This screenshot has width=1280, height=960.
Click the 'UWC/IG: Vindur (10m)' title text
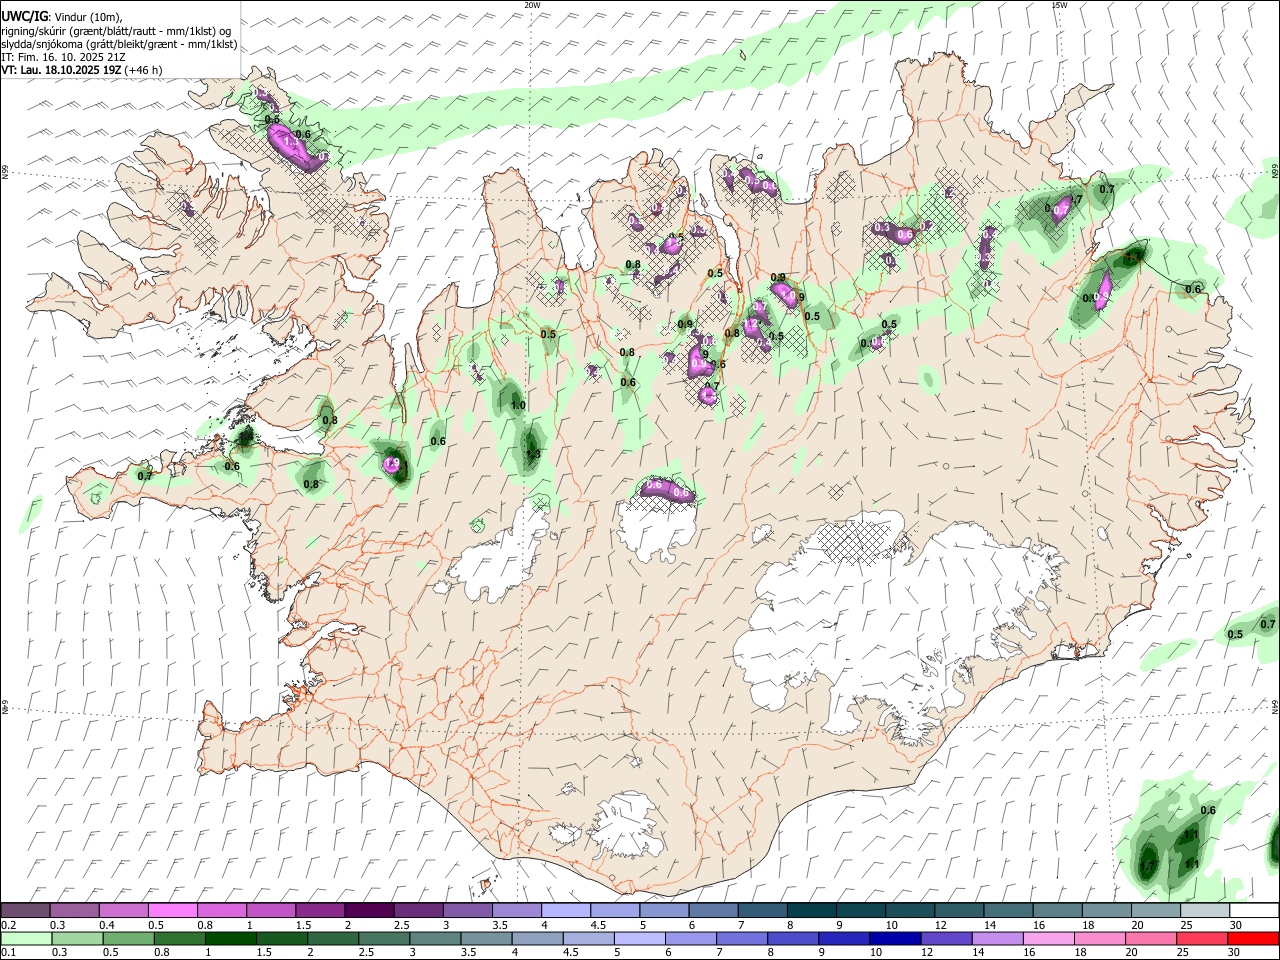click(62, 16)
